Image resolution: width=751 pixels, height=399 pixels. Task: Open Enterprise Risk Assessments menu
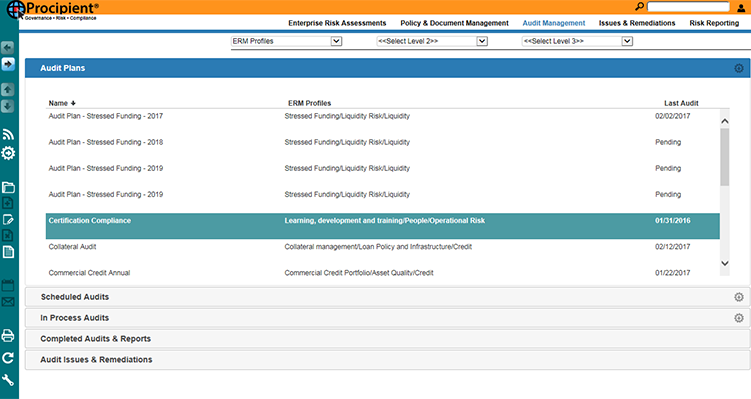coord(337,23)
